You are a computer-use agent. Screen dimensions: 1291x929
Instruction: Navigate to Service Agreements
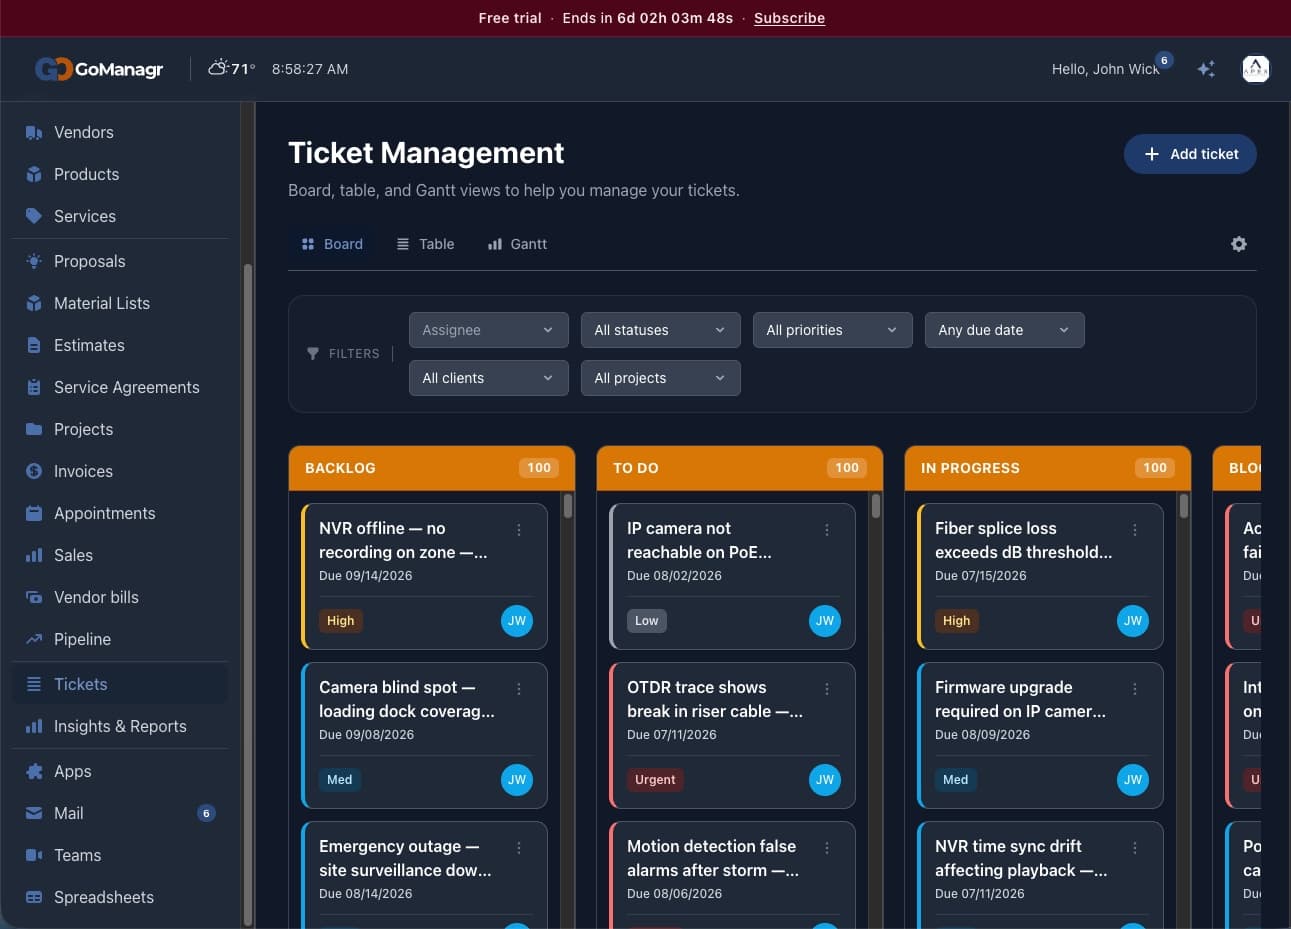(x=120, y=387)
